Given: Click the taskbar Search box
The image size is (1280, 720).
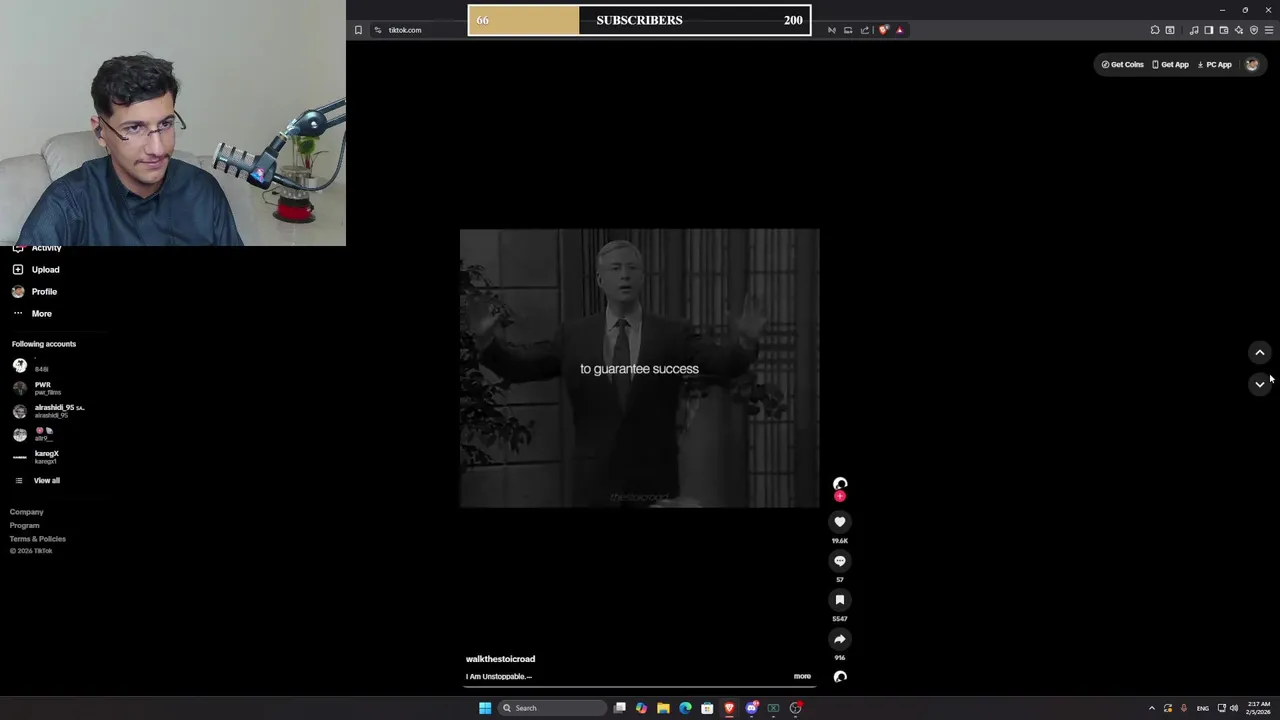Looking at the screenshot, I should [552, 708].
